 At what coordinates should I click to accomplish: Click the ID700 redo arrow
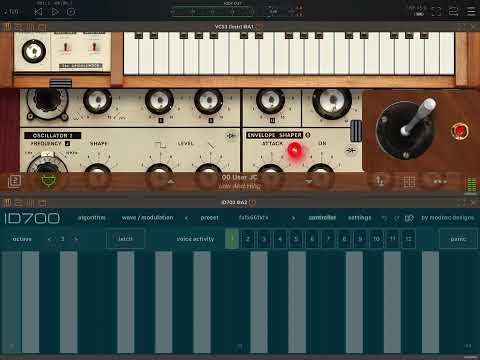coord(397,218)
